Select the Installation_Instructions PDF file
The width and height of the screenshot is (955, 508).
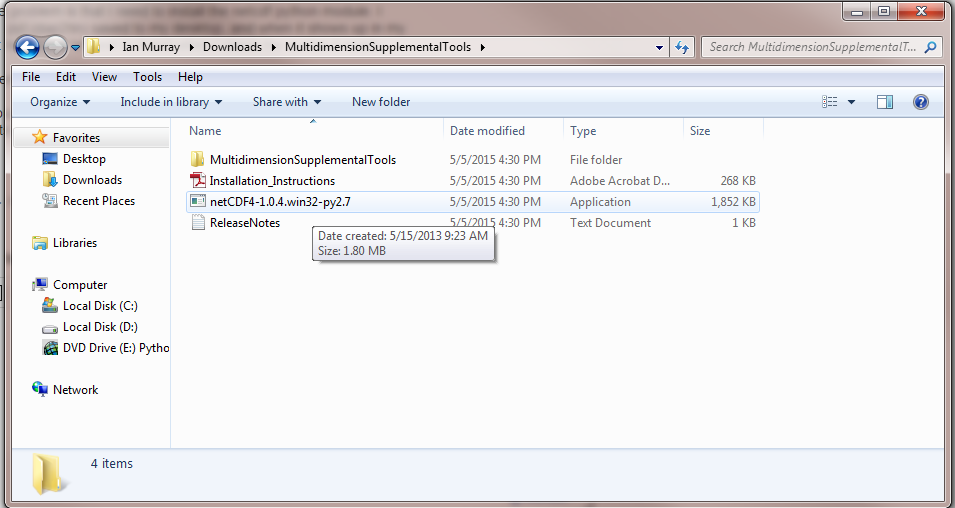473,181
